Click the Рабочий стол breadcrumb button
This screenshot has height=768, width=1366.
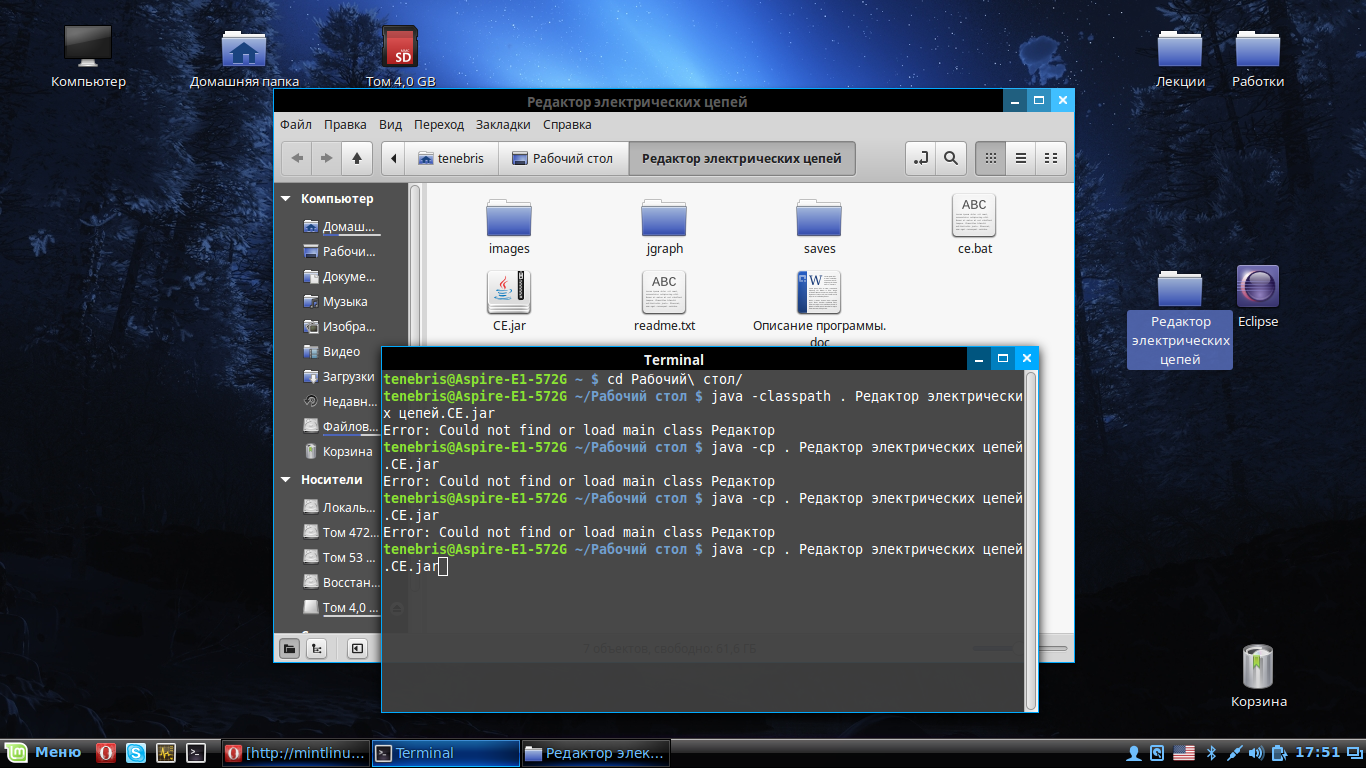pyautogui.click(x=562, y=158)
